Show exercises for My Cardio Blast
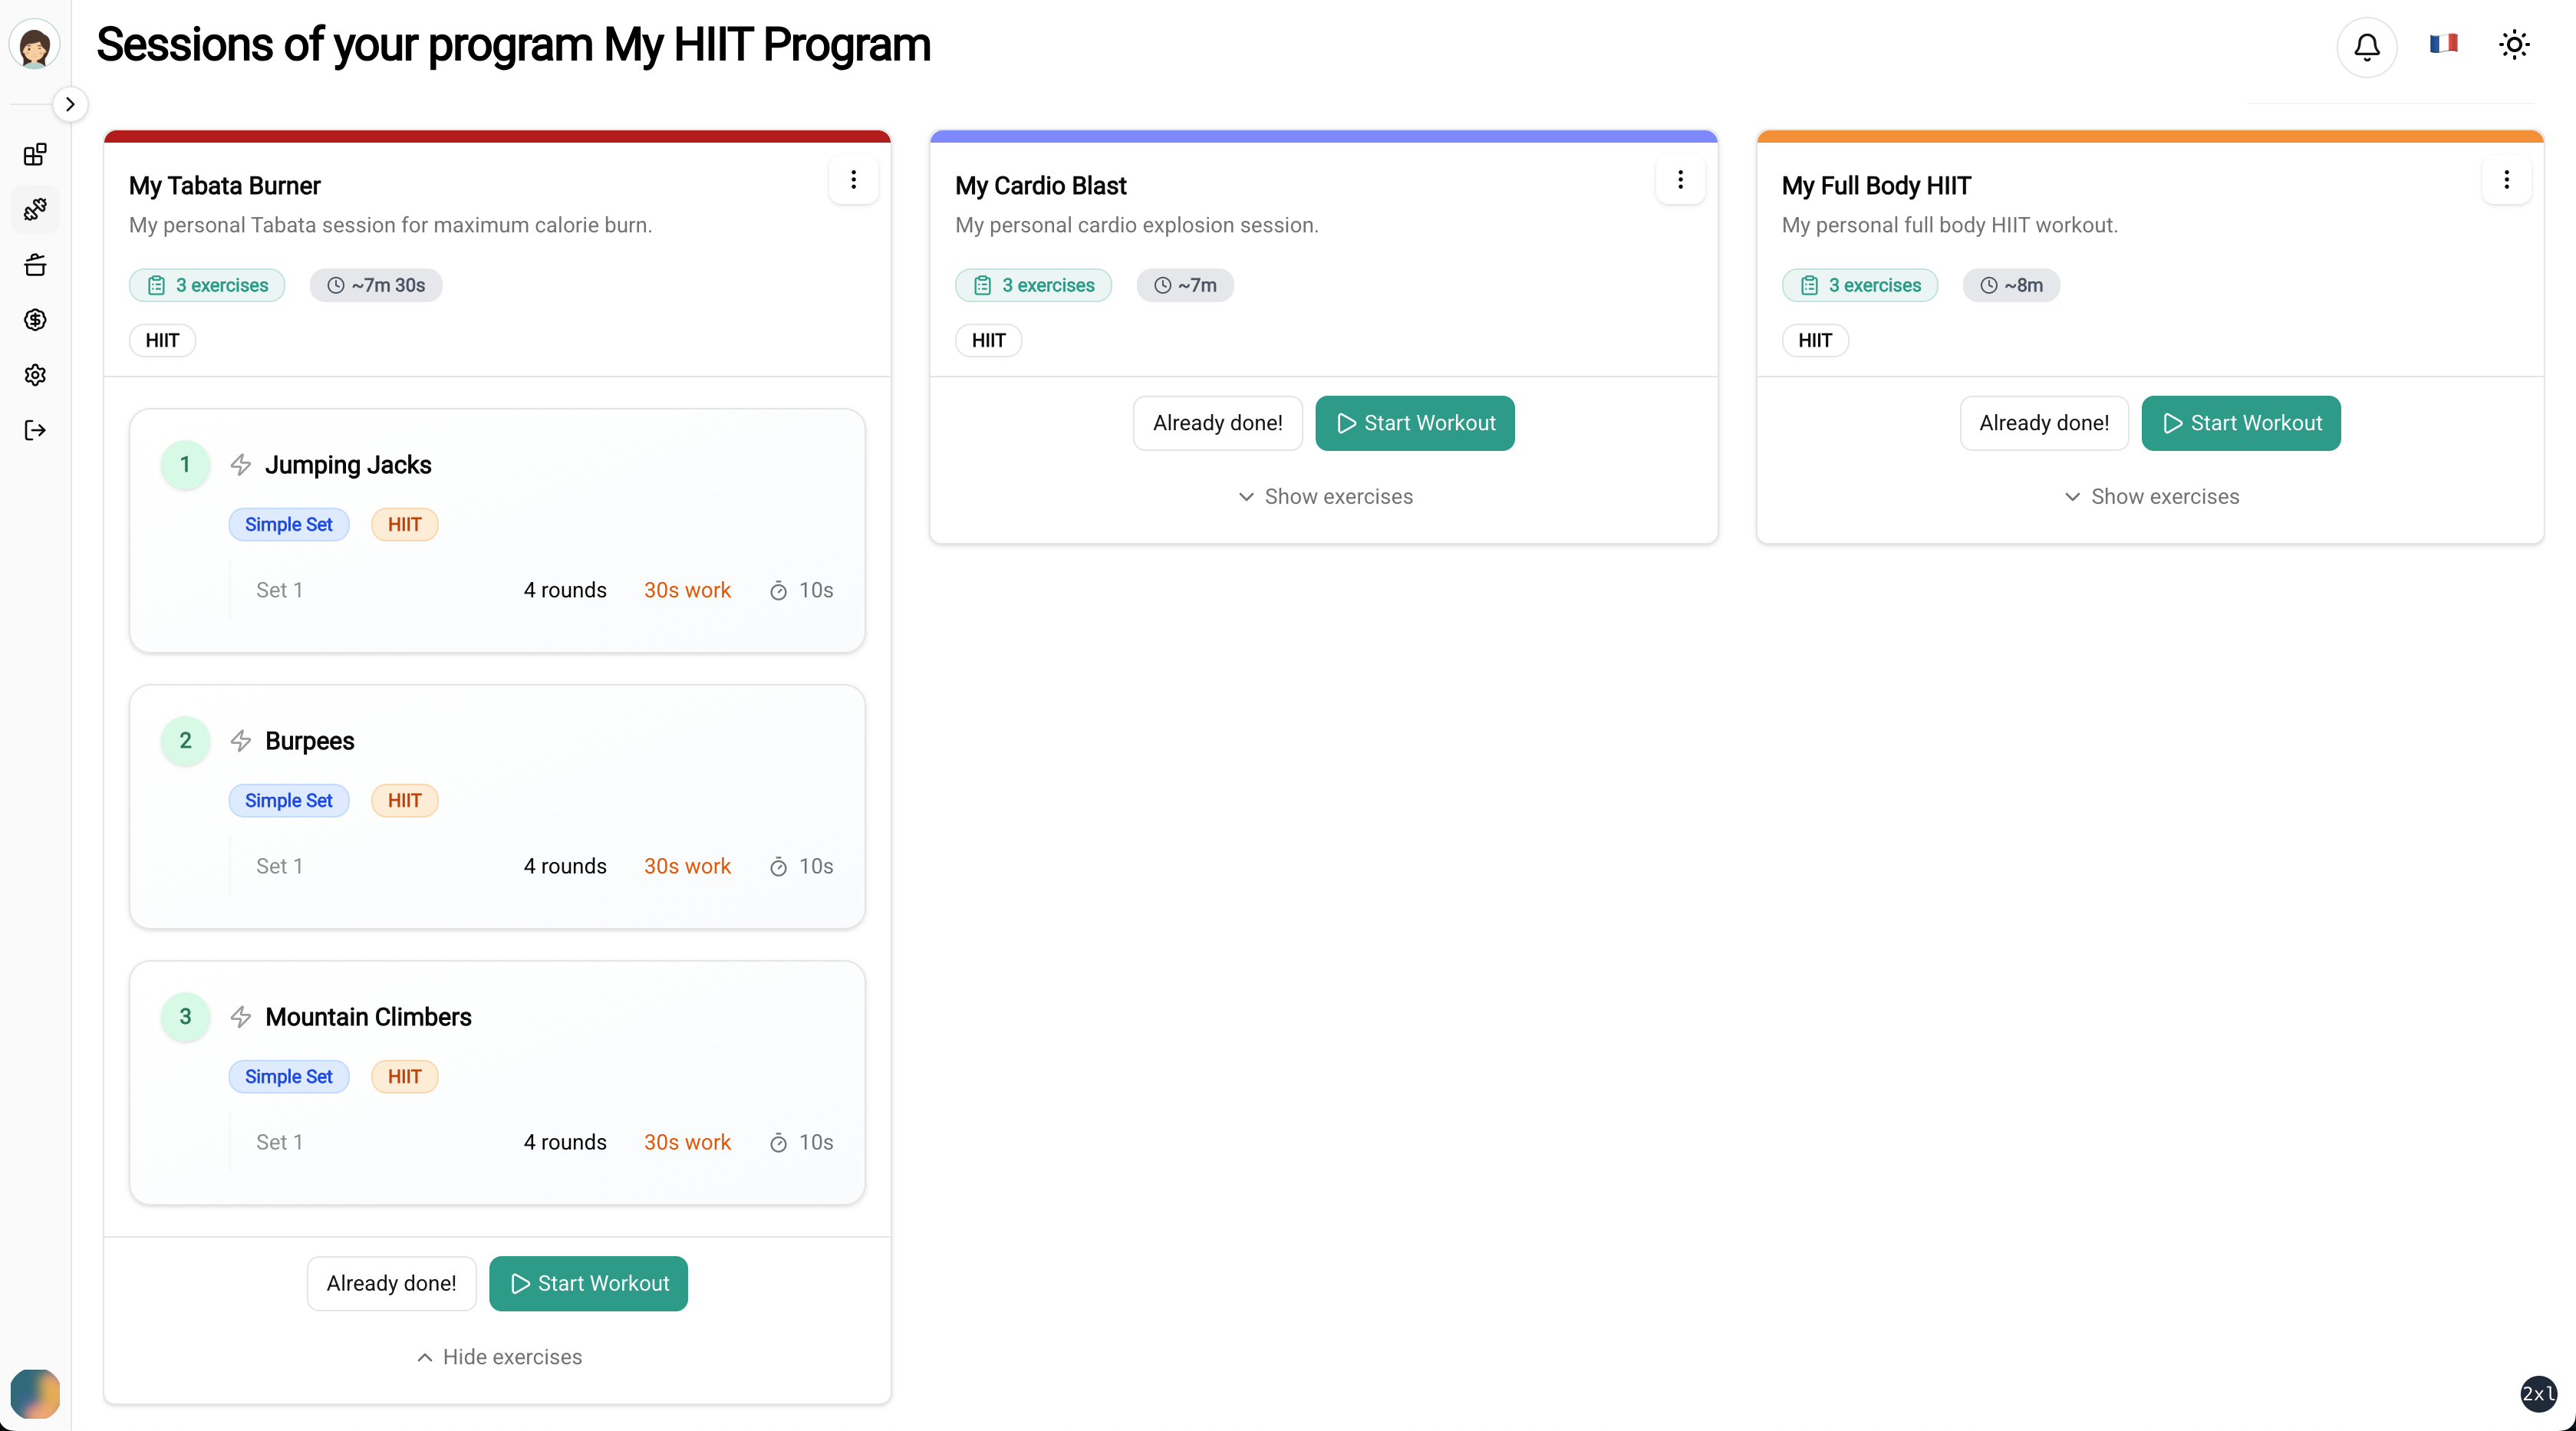Screen dimensions: 2576x1431 click(1324, 496)
